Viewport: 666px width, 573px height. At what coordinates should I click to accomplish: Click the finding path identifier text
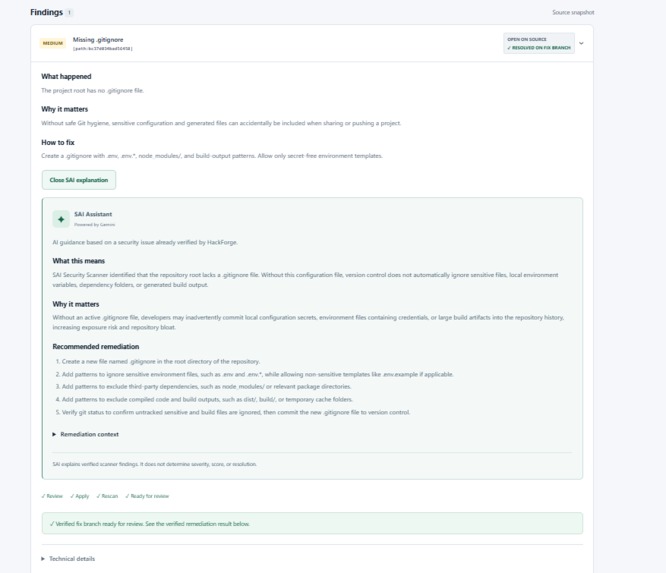[x=102, y=49]
